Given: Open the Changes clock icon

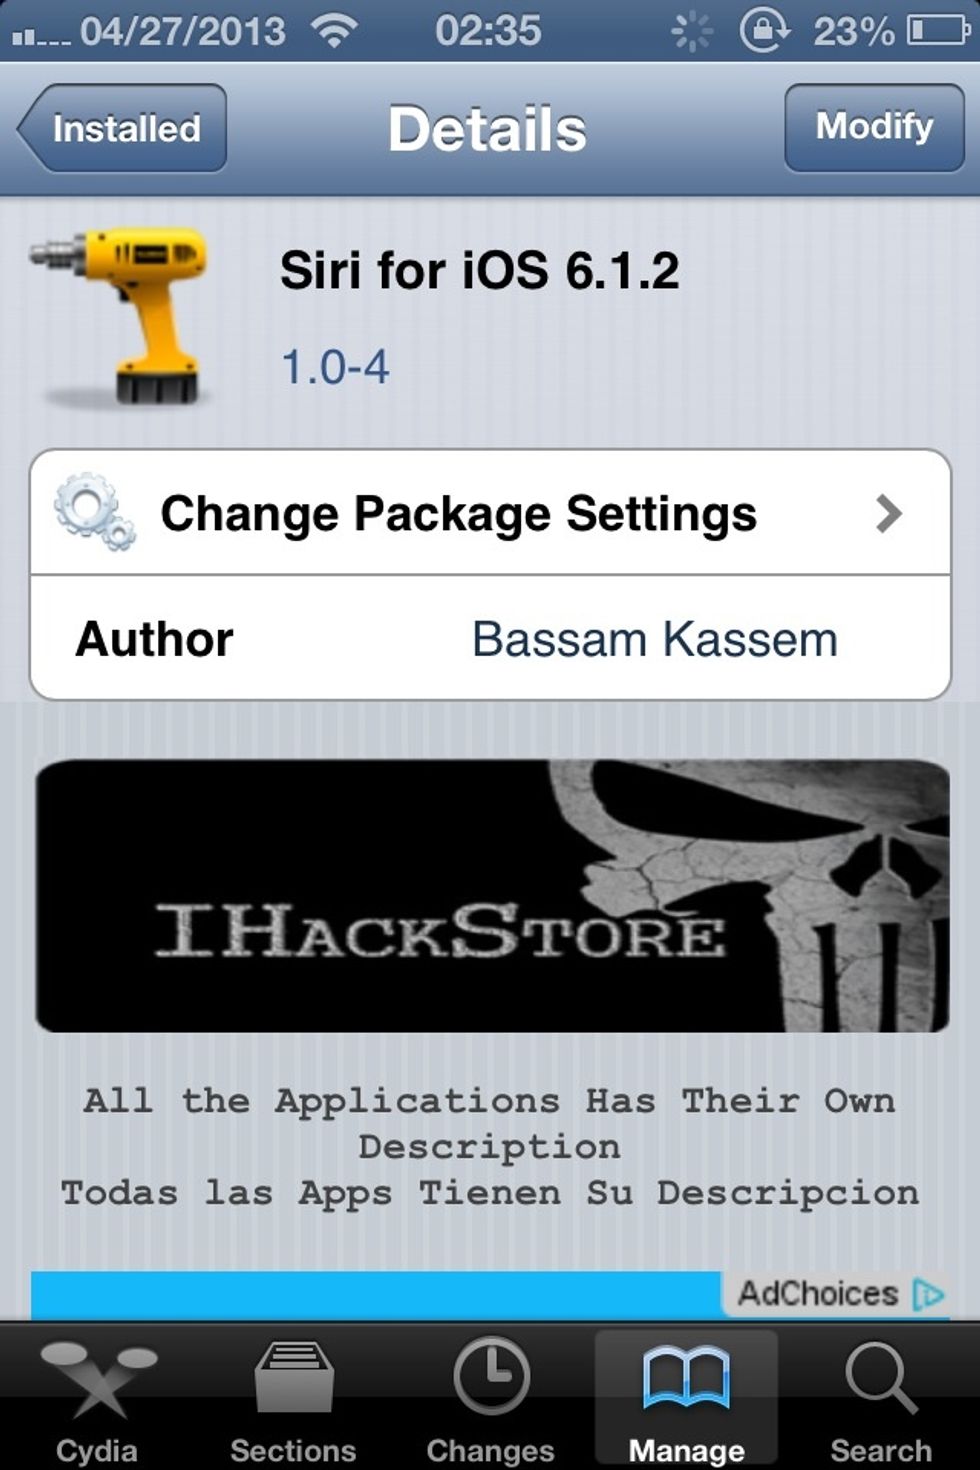Looking at the screenshot, I should coord(491,1378).
